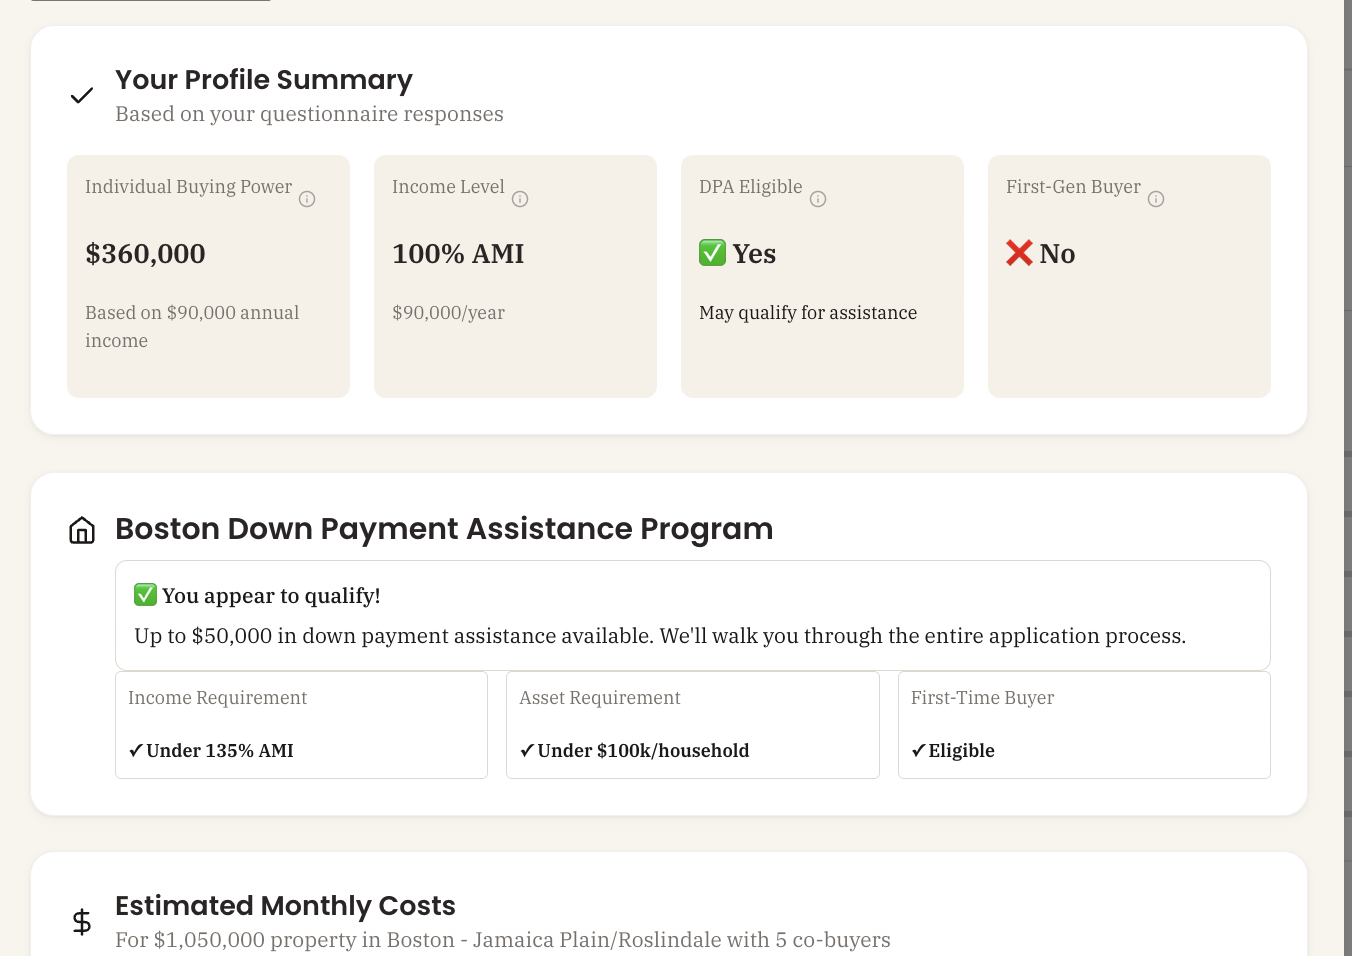This screenshot has width=1352, height=956.
Task: Expand the Asset Requirement card
Action: [x=692, y=724]
